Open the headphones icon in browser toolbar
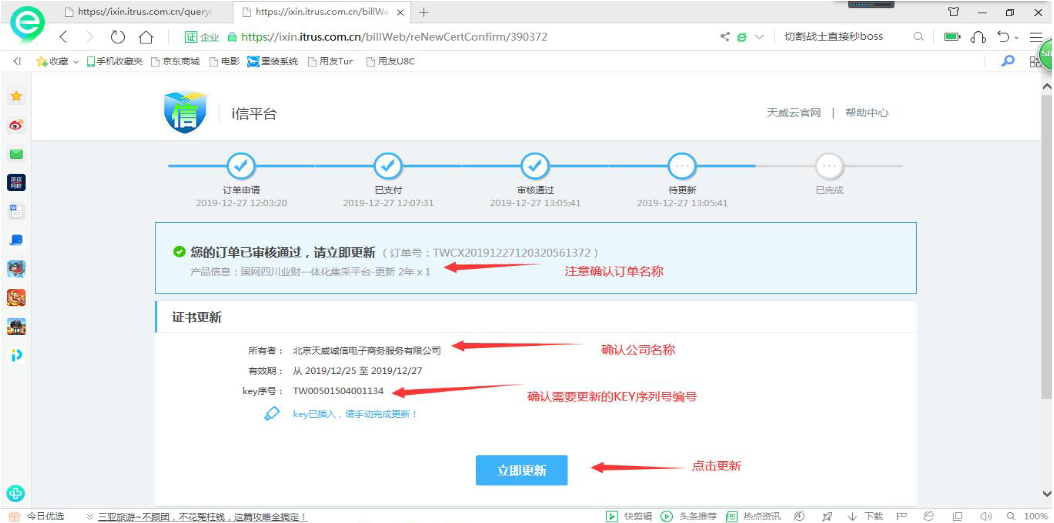This screenshot has height=523, width=1054. pos(978,37)
